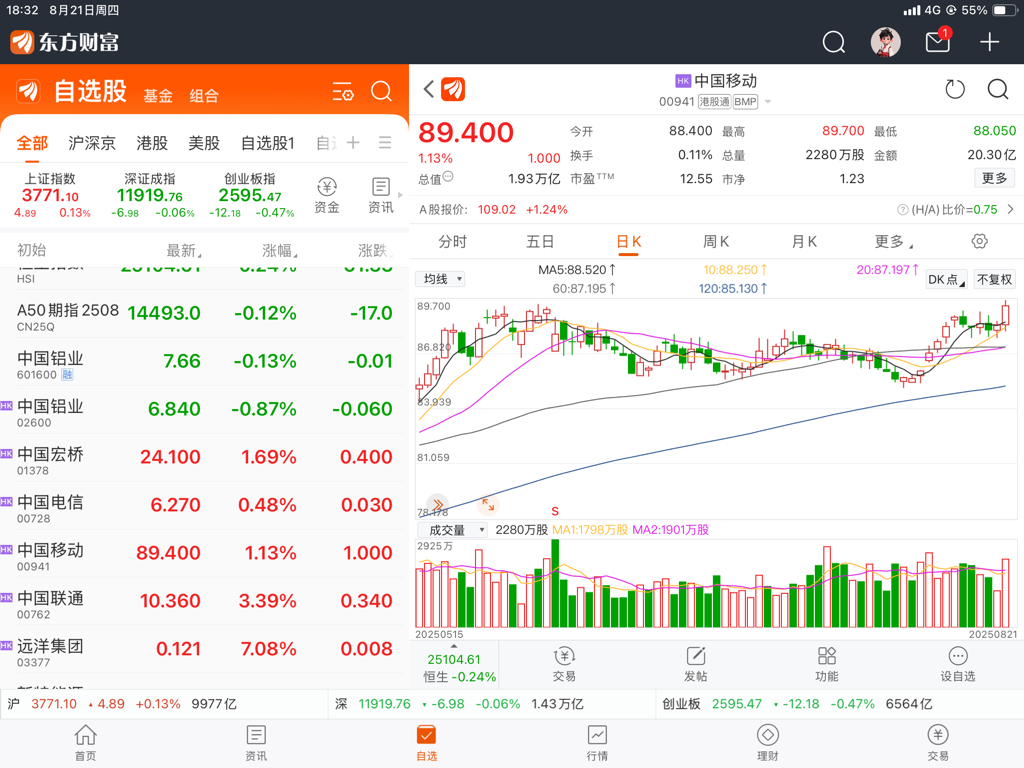
Task: Search within the watchlist panel
Action: tap(381, 91)
